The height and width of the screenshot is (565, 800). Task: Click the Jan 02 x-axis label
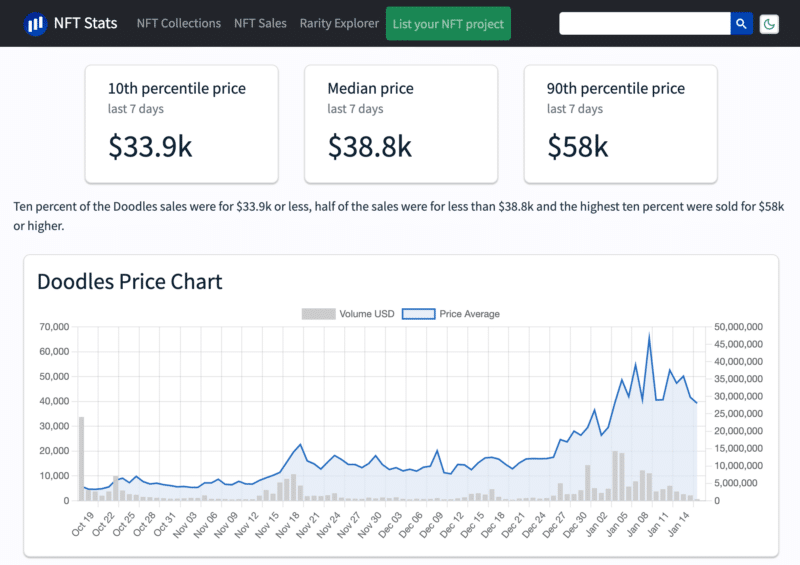tap(596, 523)
